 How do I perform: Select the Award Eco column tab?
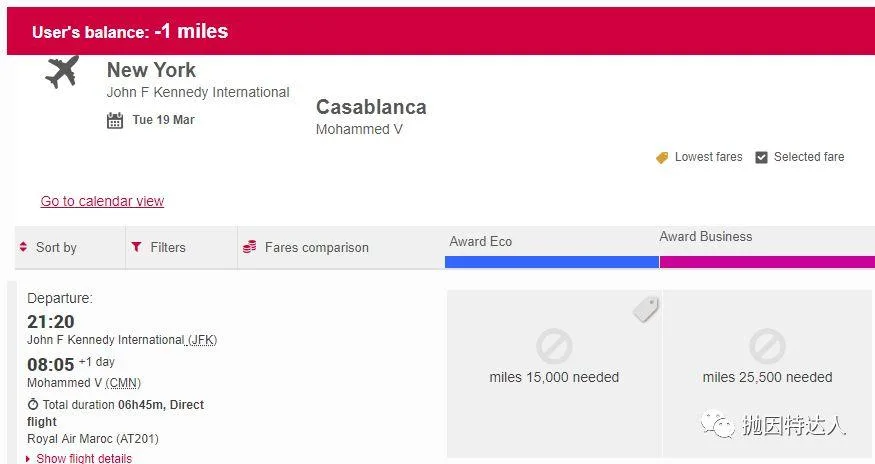point(481,241)
